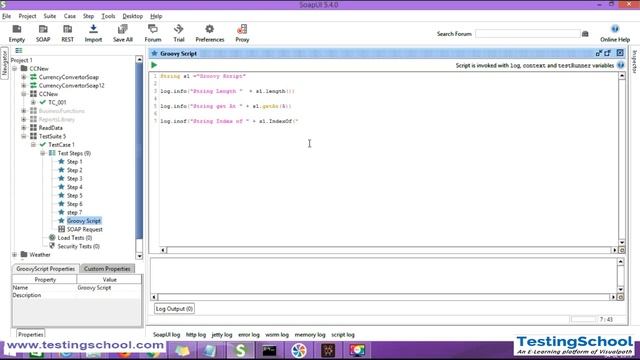
Task: Select CurrencyConvertorSoap interface
Action: (x=69, y=77)
